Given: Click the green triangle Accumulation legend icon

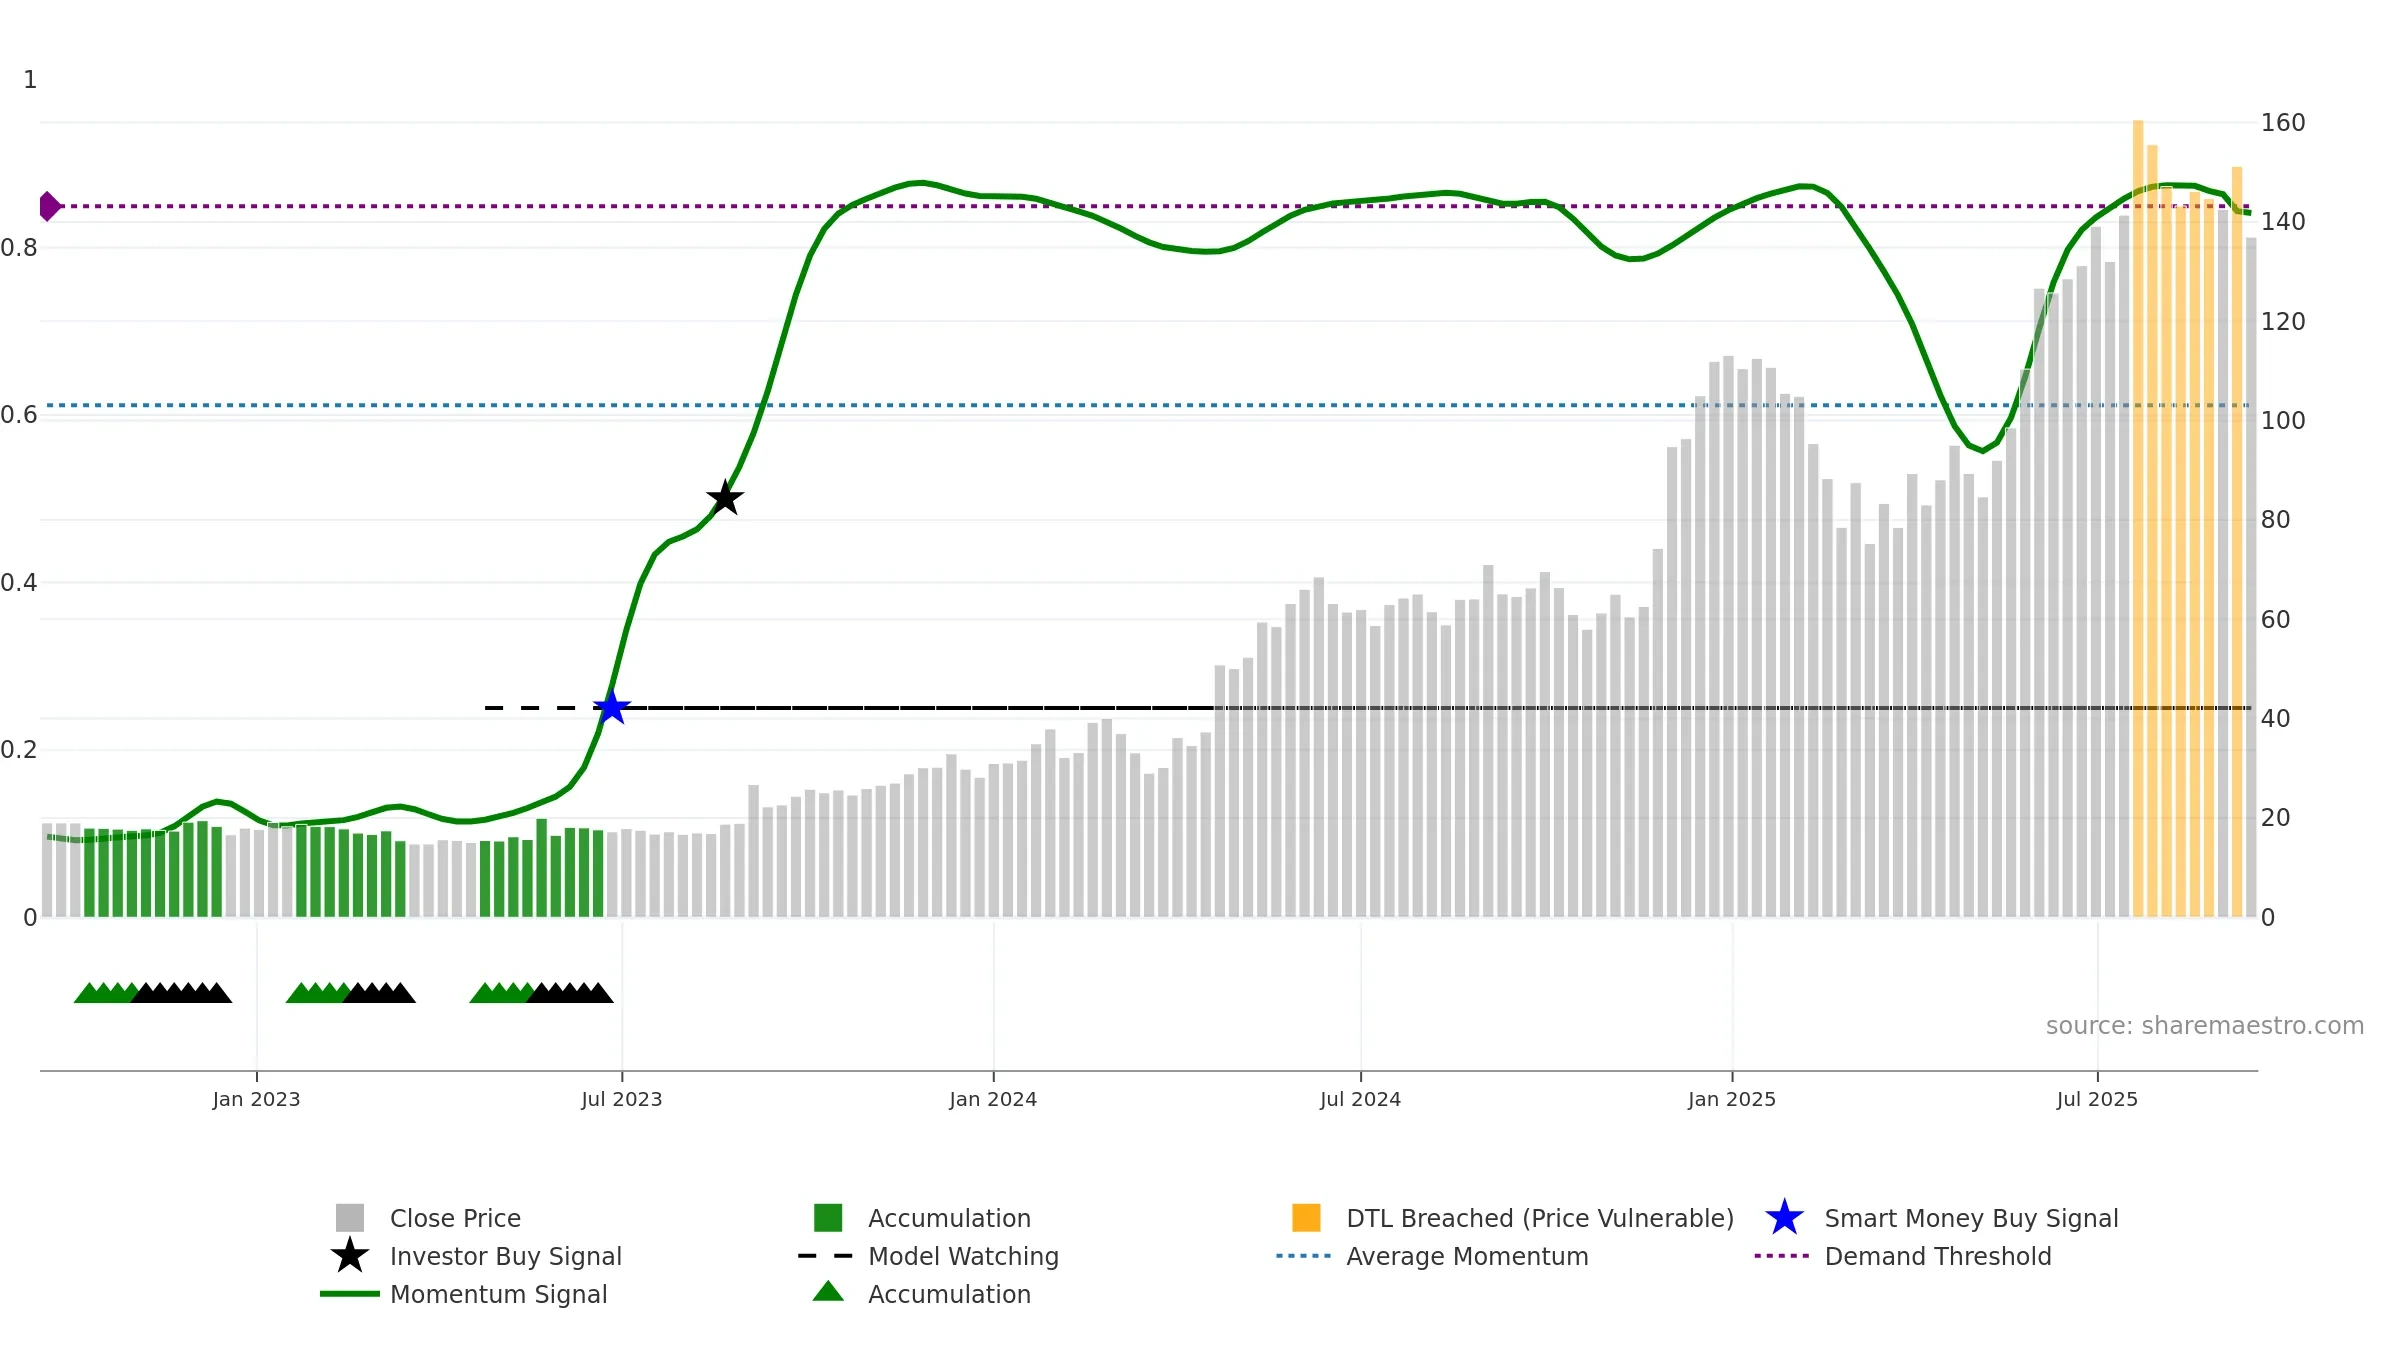Looking at the screenshot, I should [x=828, y=1291].
